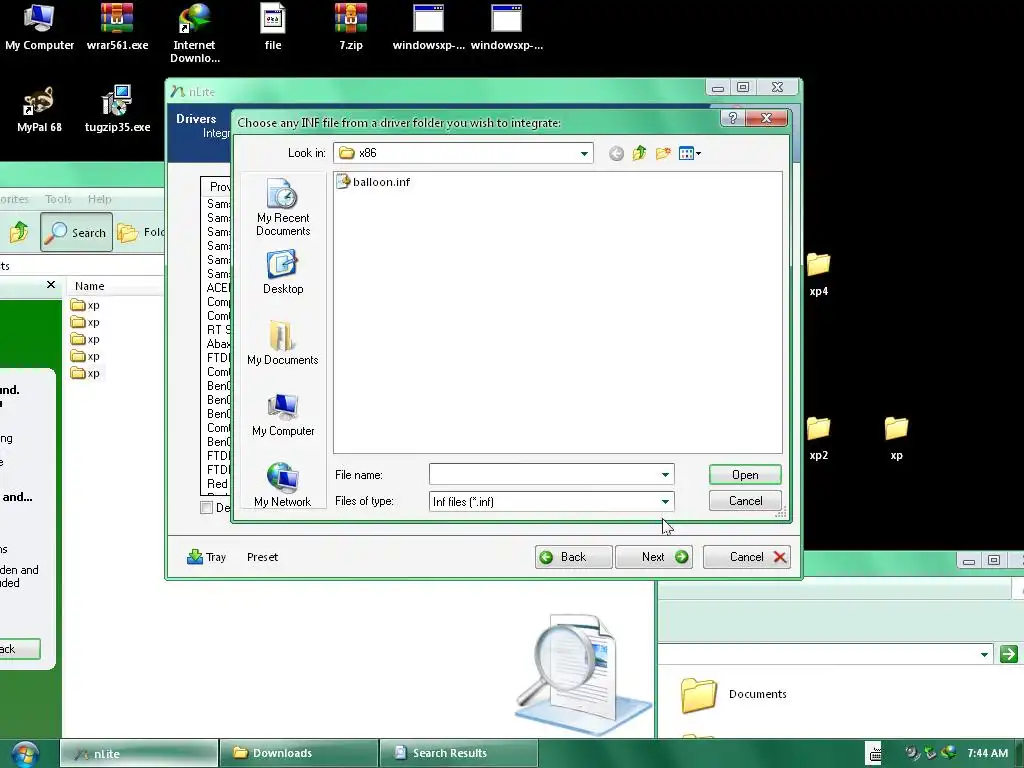
Task: Expand the File name dropdown arrow
Action: [x=665, y=475]
